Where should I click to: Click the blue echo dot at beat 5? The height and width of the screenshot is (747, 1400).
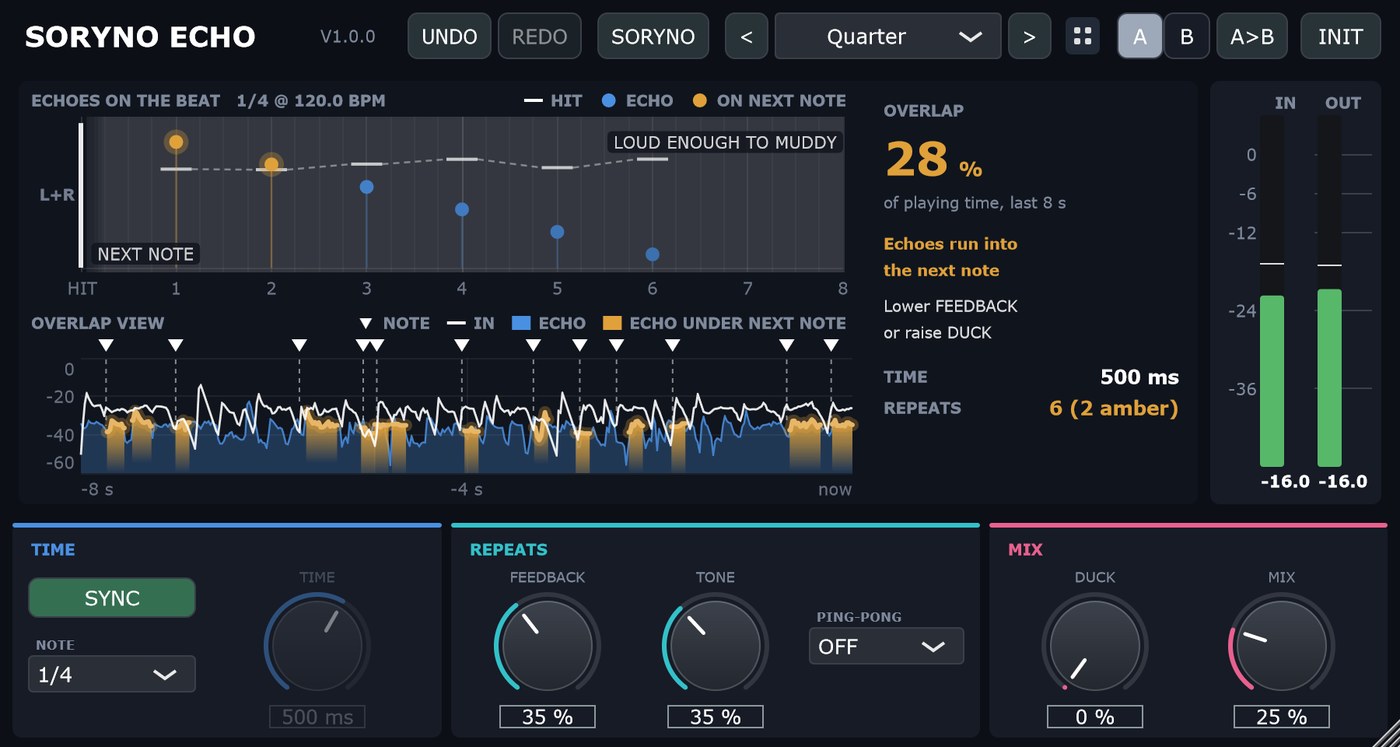click(557, 232)
